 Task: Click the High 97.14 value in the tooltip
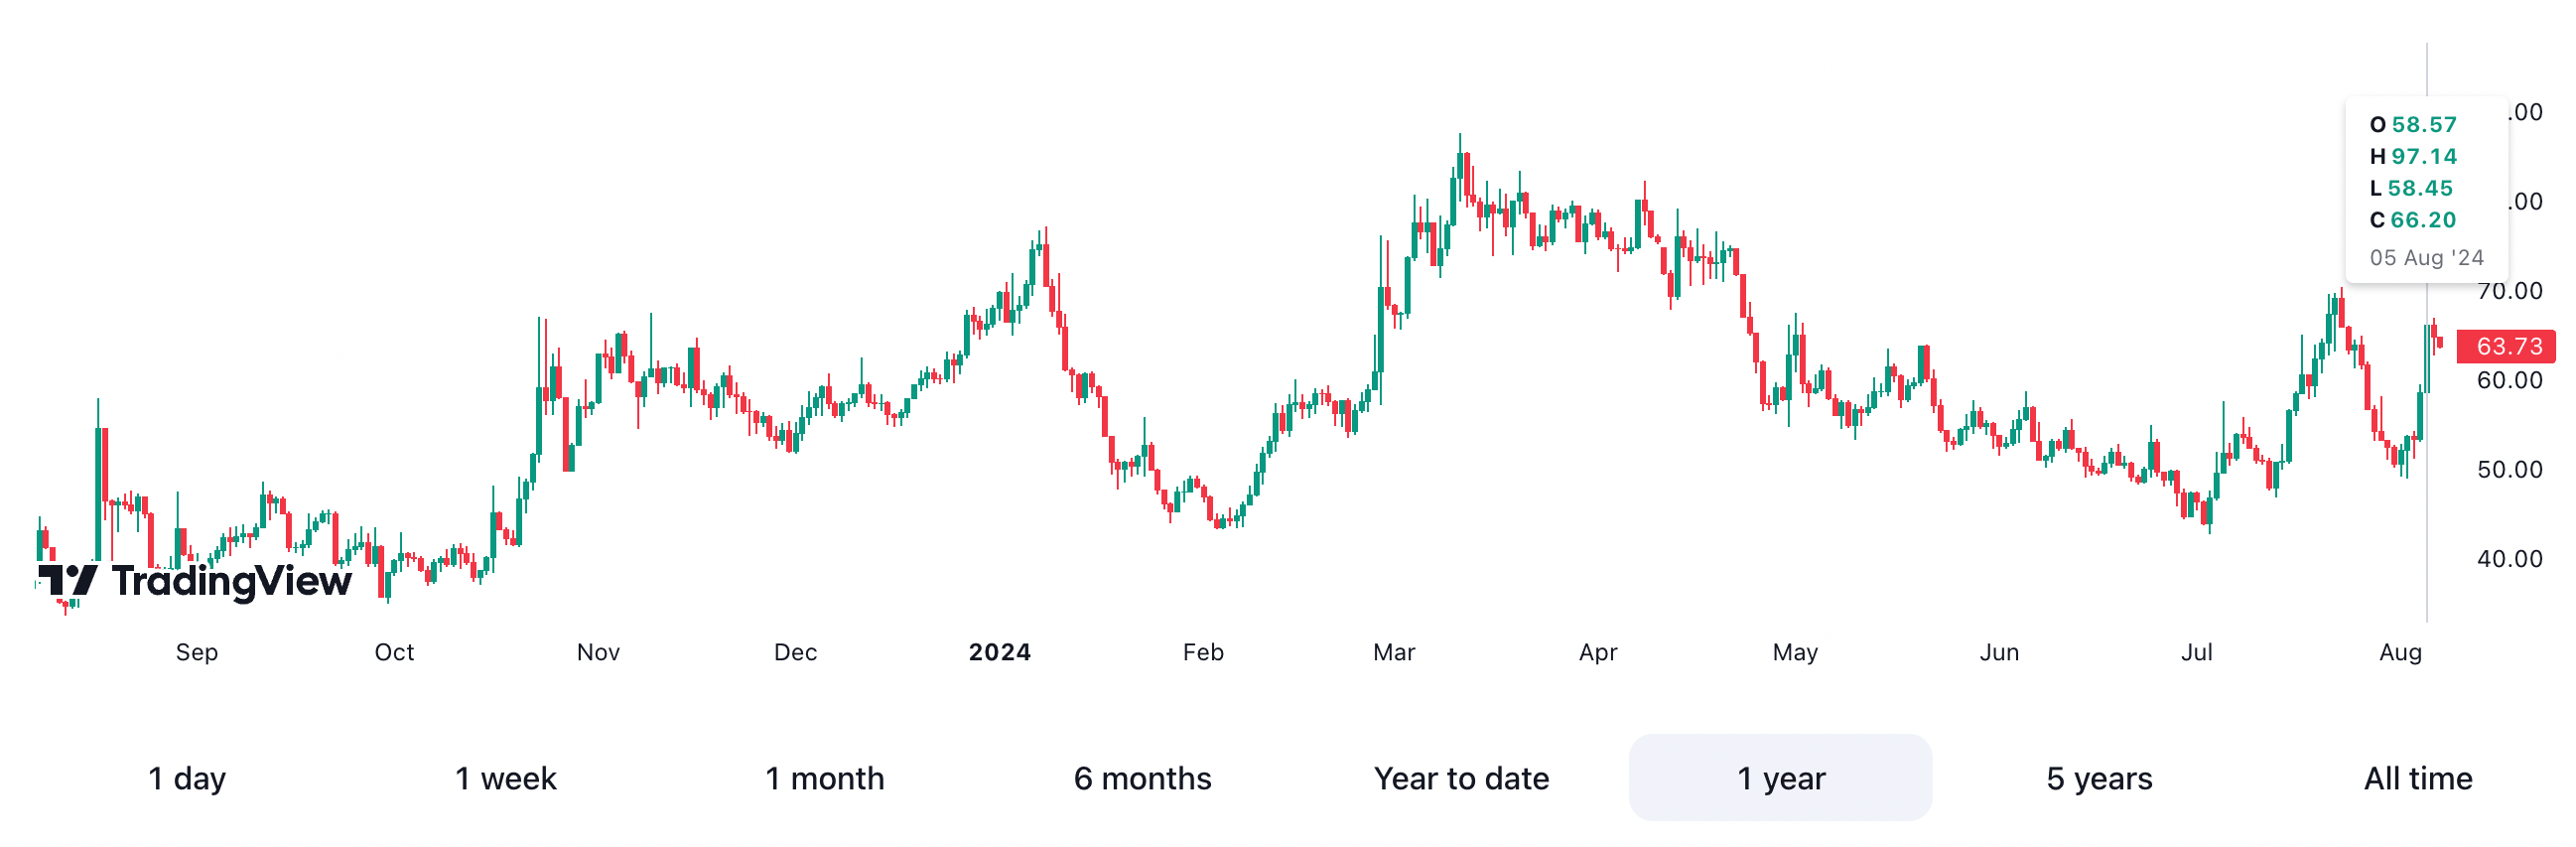click(2423, 156)
